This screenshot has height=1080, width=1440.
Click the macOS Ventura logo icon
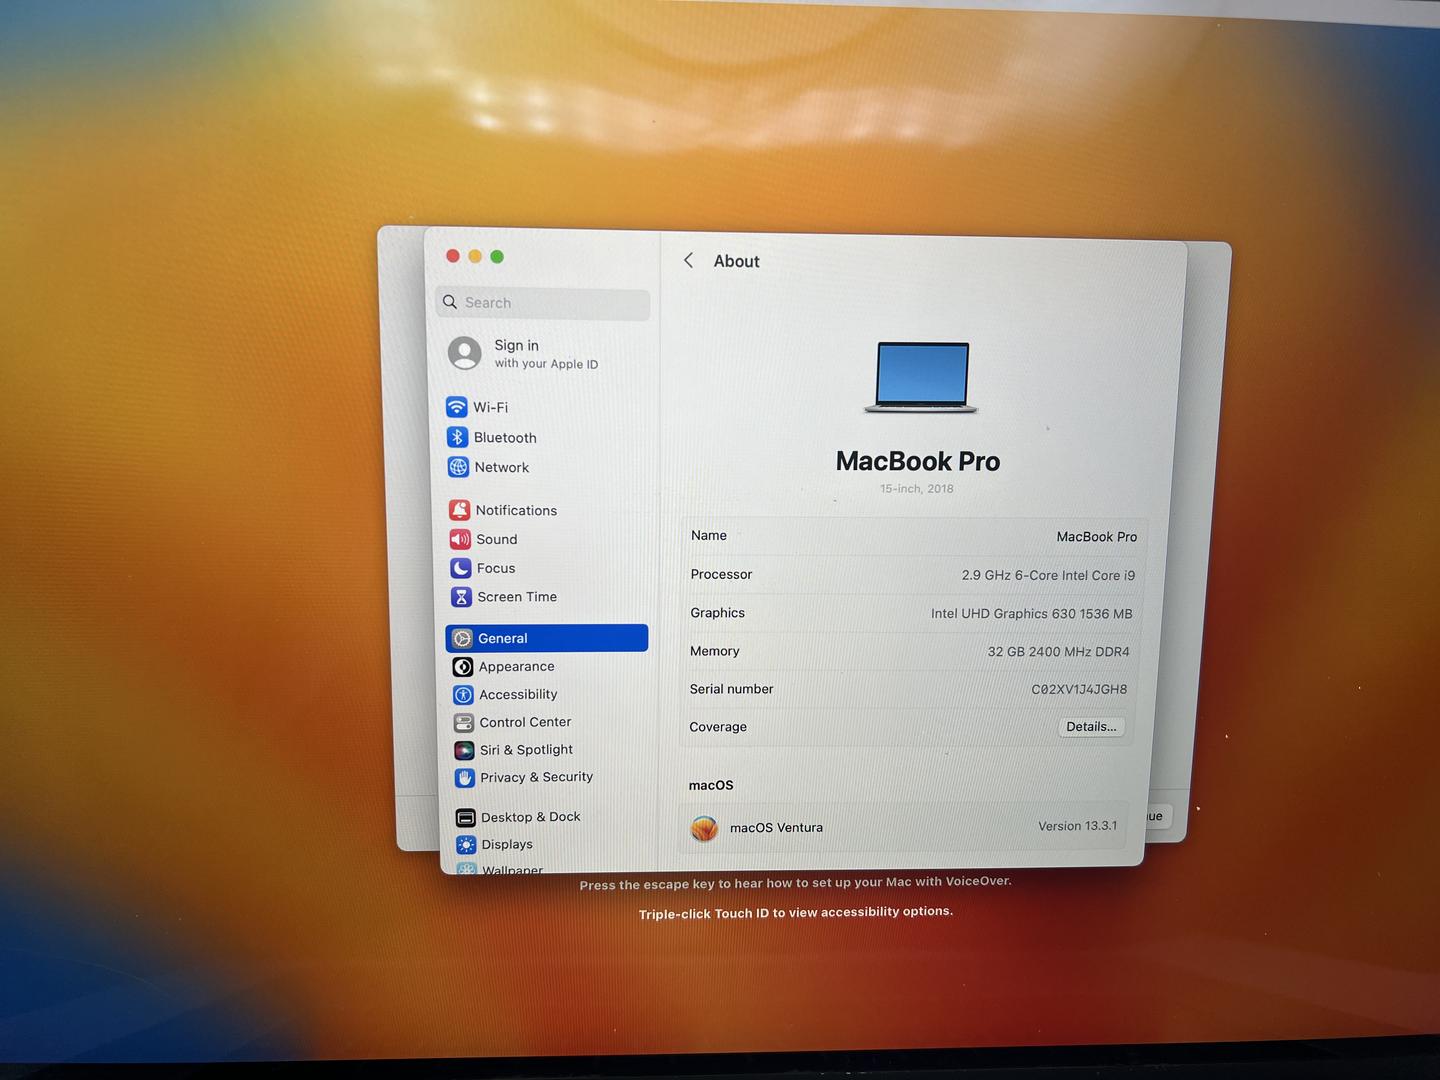tap(704, 828)
